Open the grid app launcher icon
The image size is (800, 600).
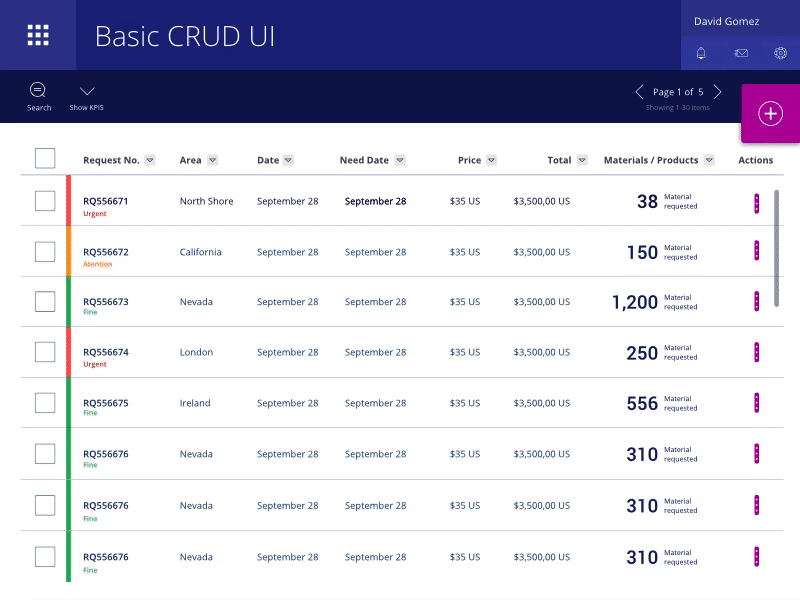click(x=38, y=36)
